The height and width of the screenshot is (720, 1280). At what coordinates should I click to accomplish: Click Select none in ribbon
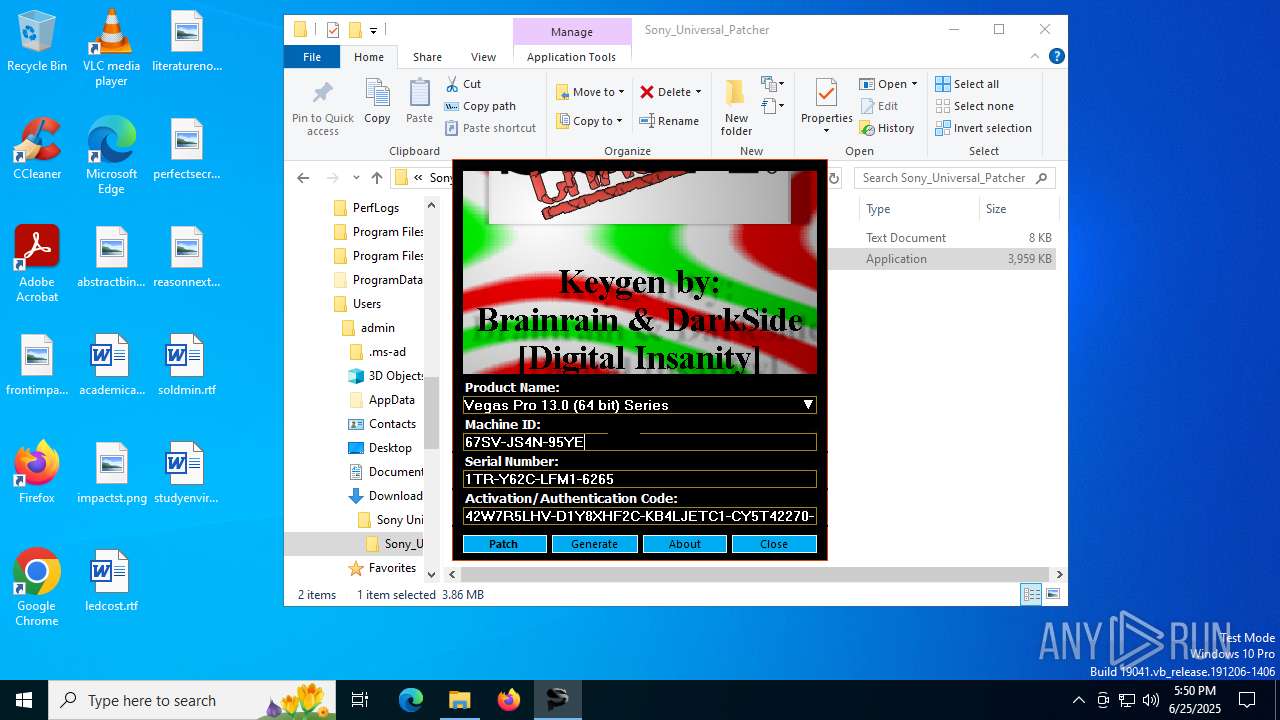coord(974,106)
